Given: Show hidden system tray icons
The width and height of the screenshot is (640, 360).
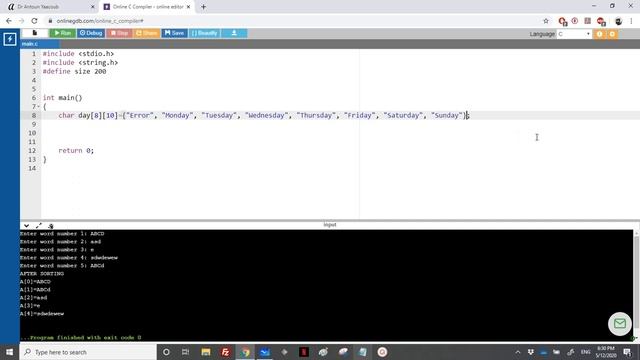Looking at the screenshot, I should pyautogui.click(x=518, y=352).
